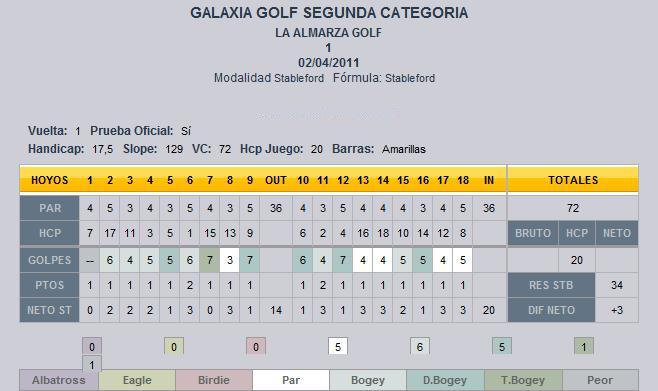Viewport: 658px width, 391px height.
Task: Click the IN column header
Action: (x=489, y=180)
